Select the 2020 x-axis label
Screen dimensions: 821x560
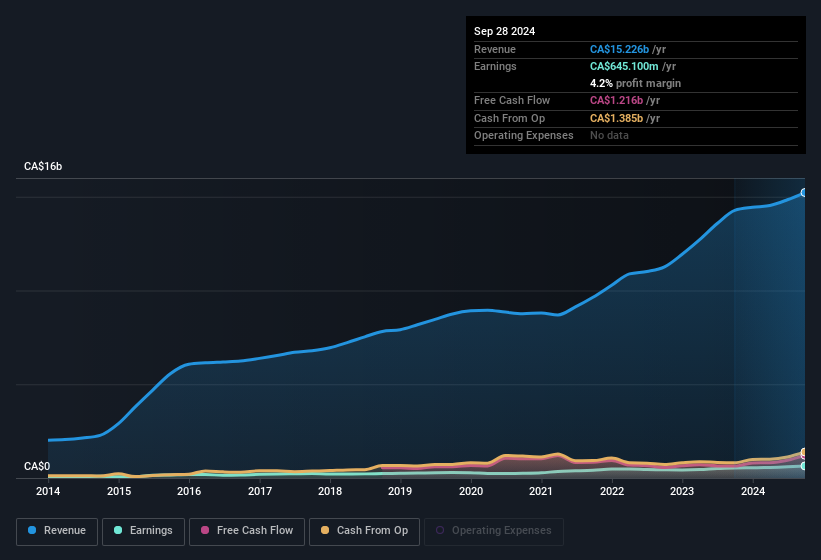pyautogui.click(x=471, y=491)
